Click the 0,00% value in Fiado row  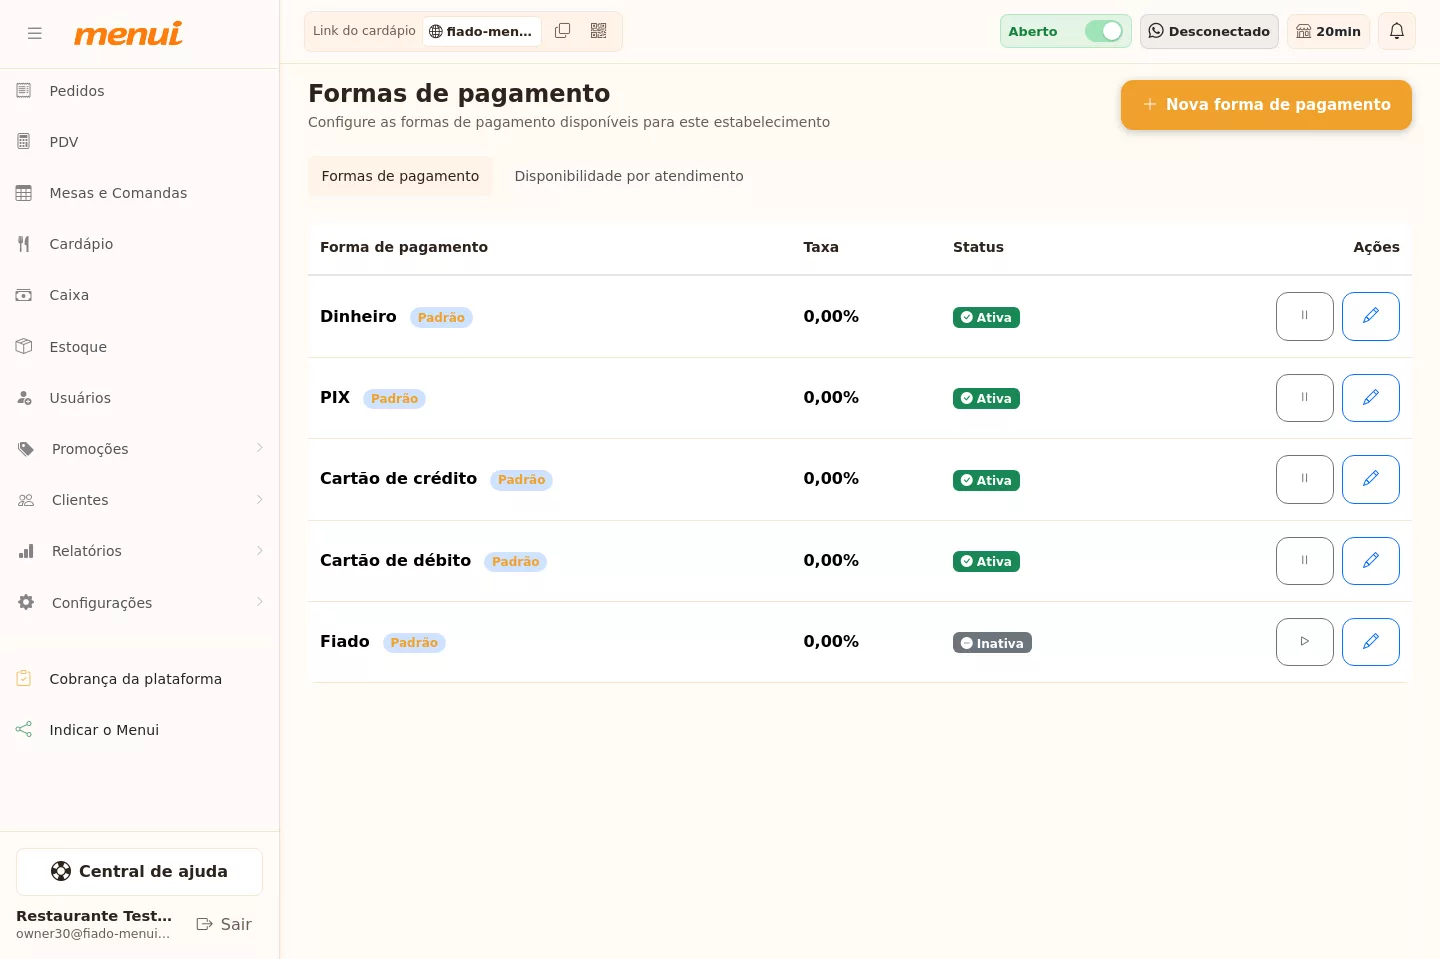pyautogui.click(x=831, y=641)
